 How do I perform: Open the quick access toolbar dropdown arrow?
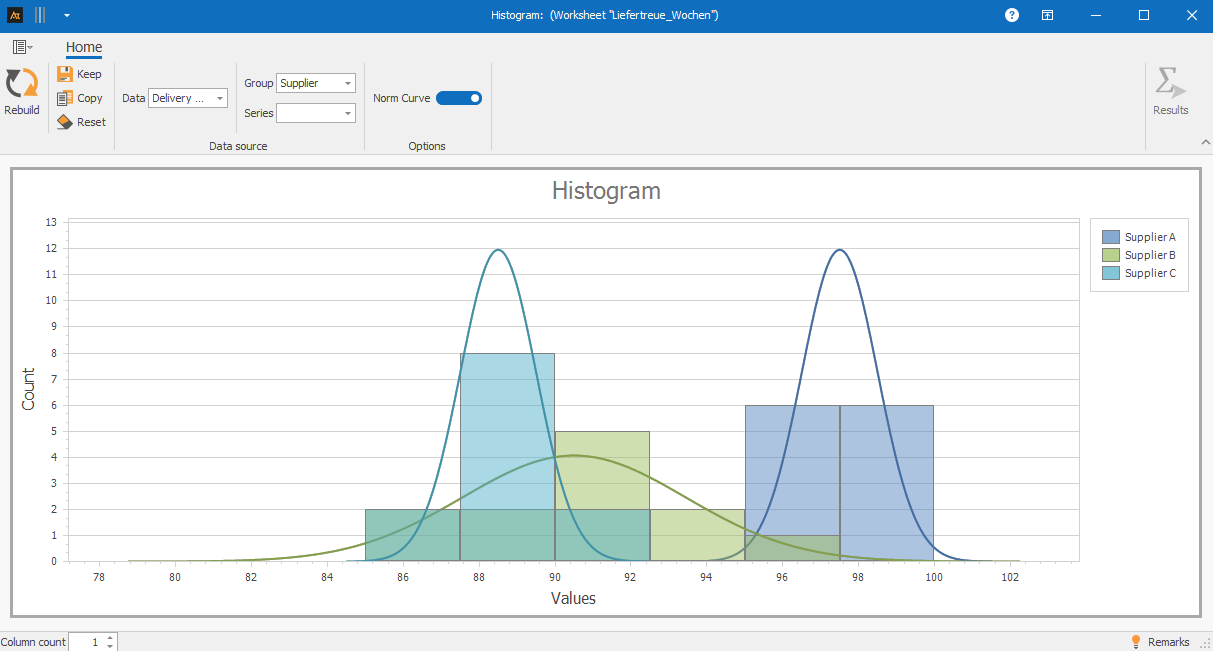(x=66, y=15)
